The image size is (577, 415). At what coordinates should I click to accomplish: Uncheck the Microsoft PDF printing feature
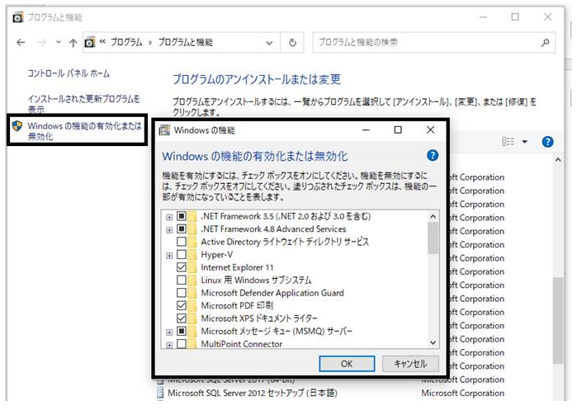[181, 305]
